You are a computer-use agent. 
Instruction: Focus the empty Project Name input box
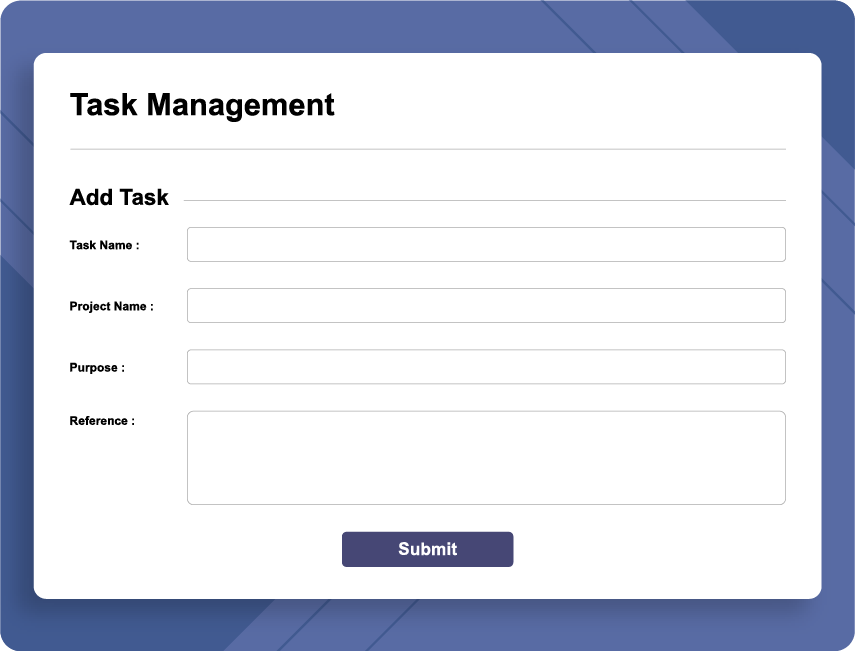coord(486,305)
